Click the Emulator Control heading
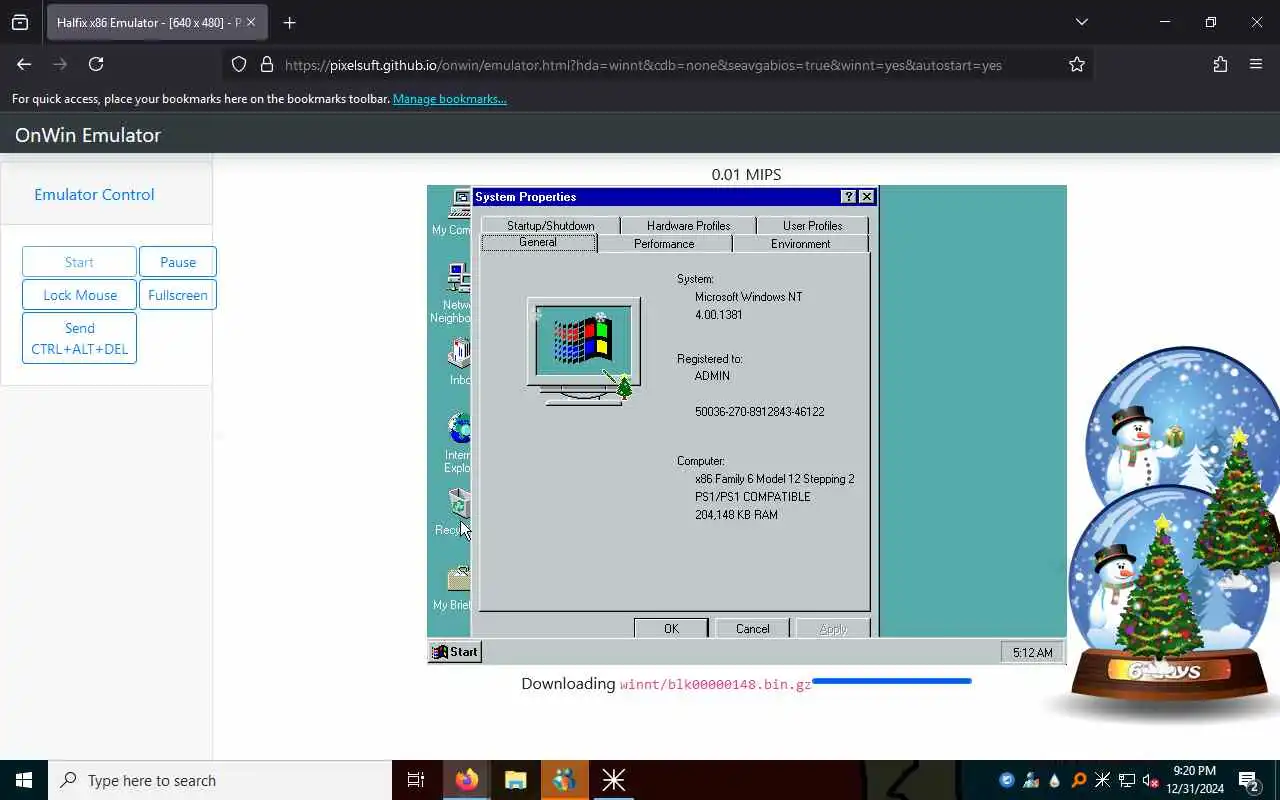The height and width of the screenshot is (800, 1280). (94, 195)
